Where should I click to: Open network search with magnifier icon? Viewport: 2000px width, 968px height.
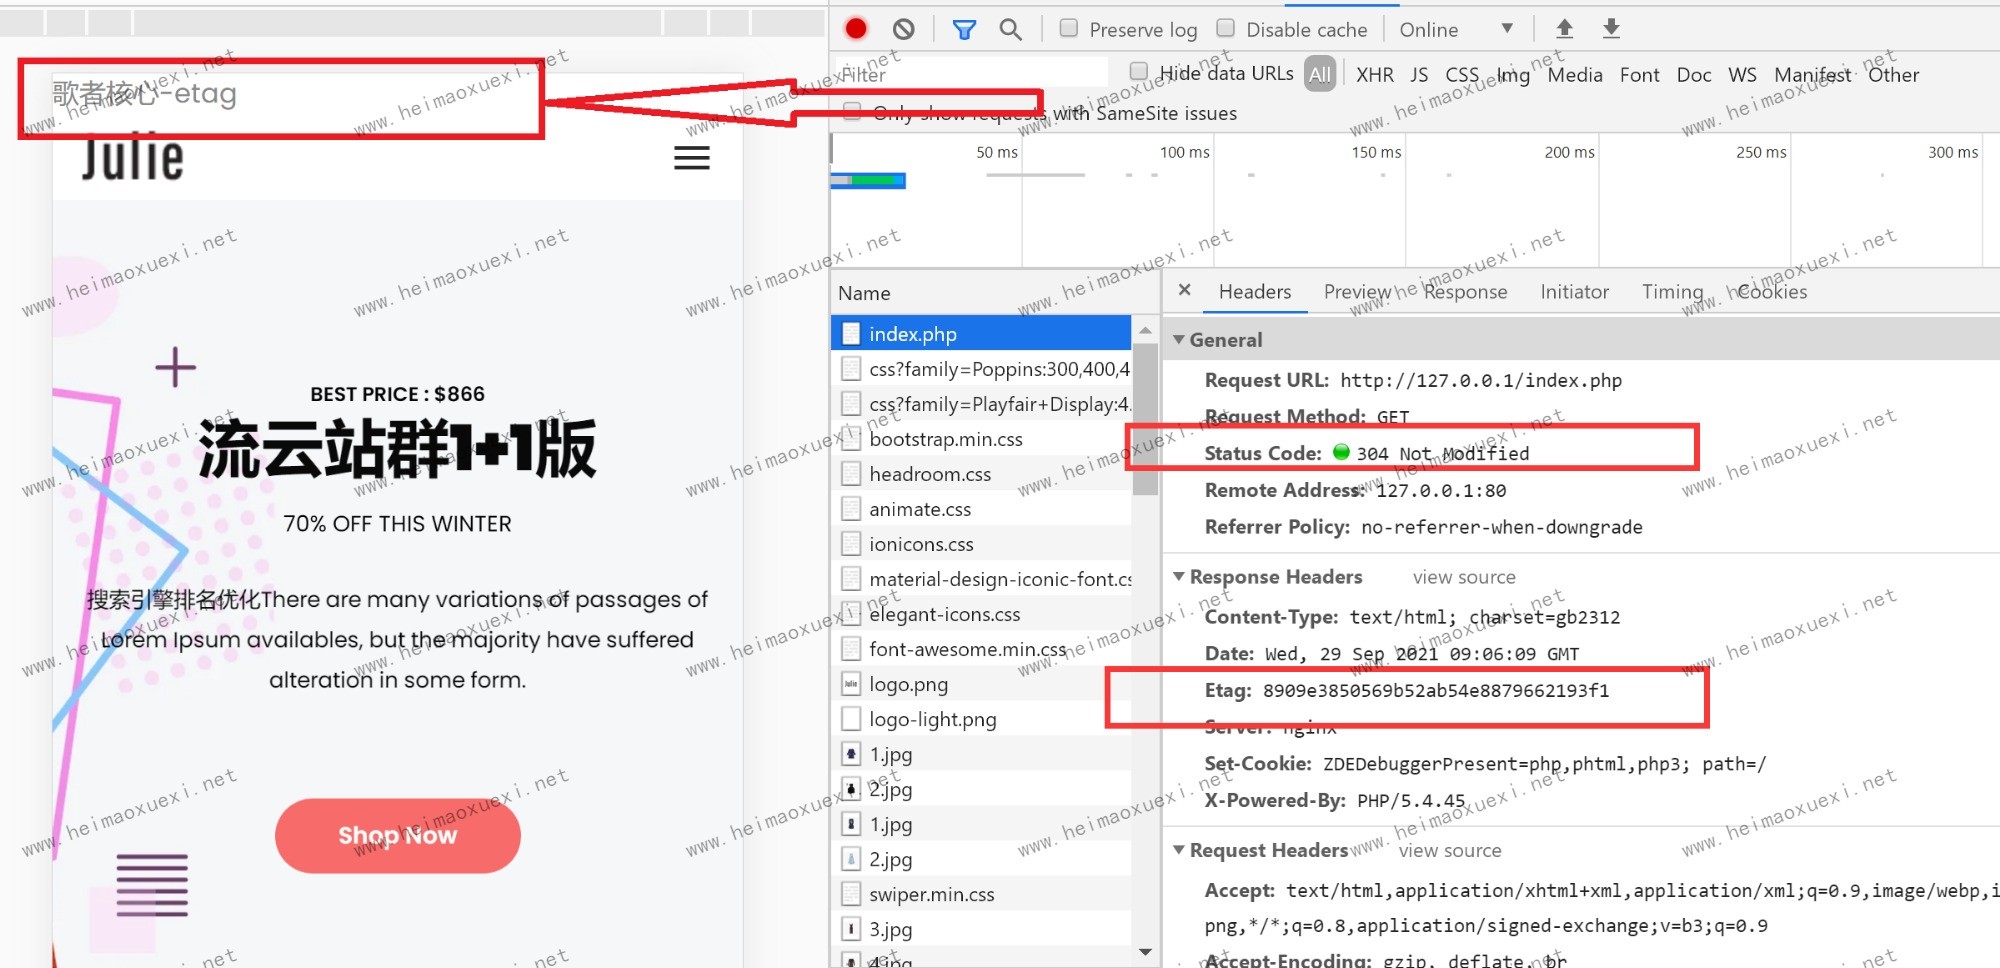tap(1011, 30)
